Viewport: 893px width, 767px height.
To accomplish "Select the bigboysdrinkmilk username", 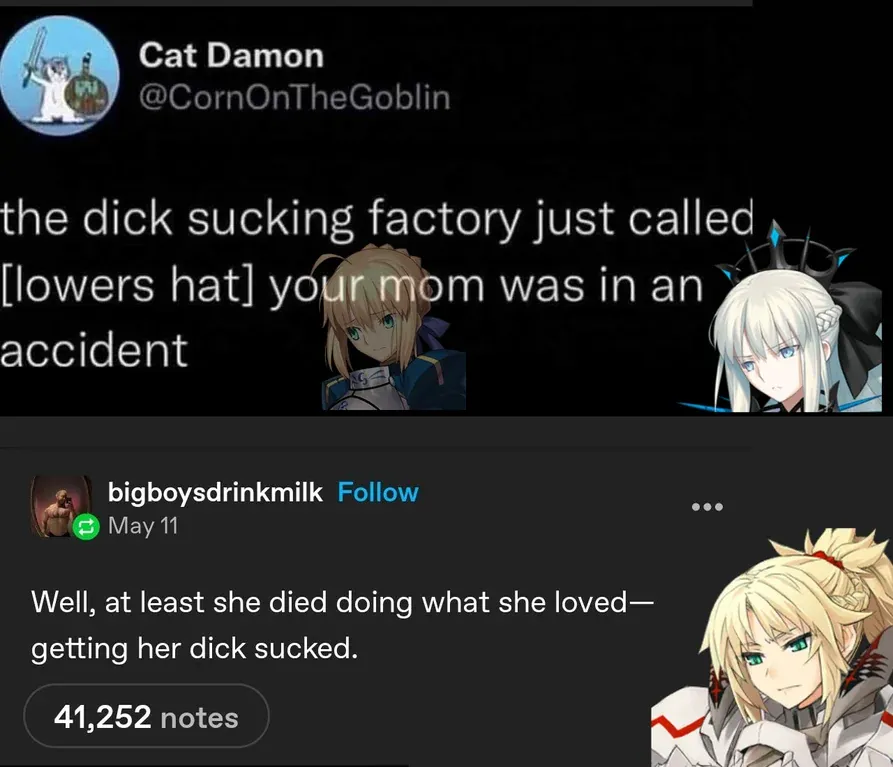I will (215, 493).
